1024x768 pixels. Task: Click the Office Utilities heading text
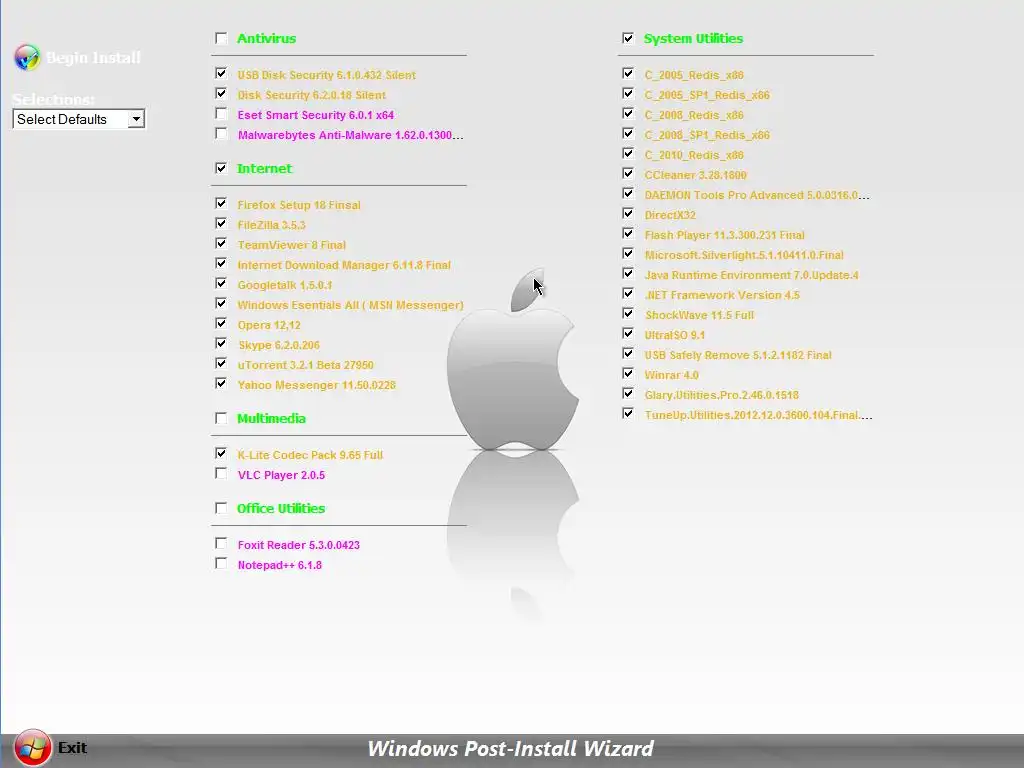tap(281, 509)
